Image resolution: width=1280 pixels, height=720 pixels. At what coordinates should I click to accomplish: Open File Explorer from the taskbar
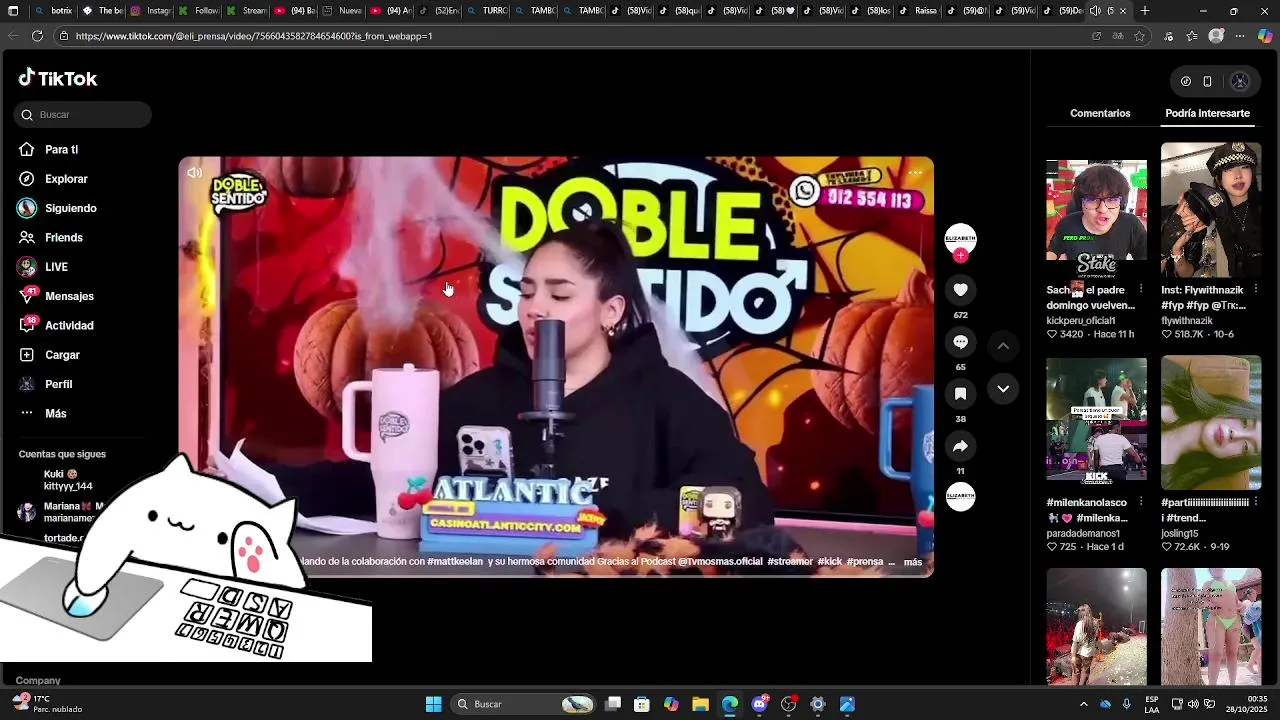(x=700, y=704)
